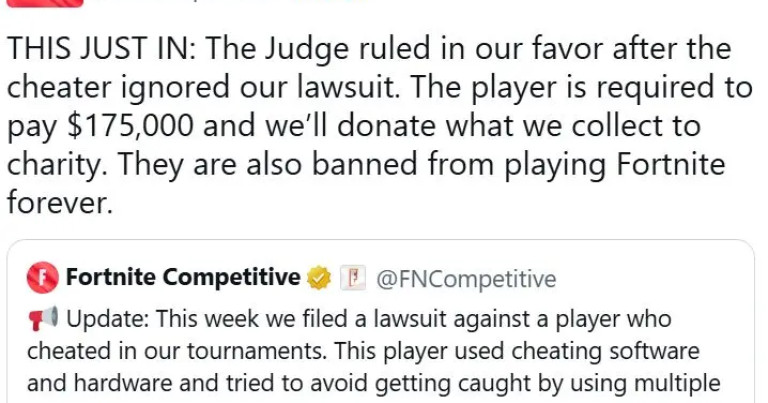Click the megaphone emoji before "Update"

point(43,319)
